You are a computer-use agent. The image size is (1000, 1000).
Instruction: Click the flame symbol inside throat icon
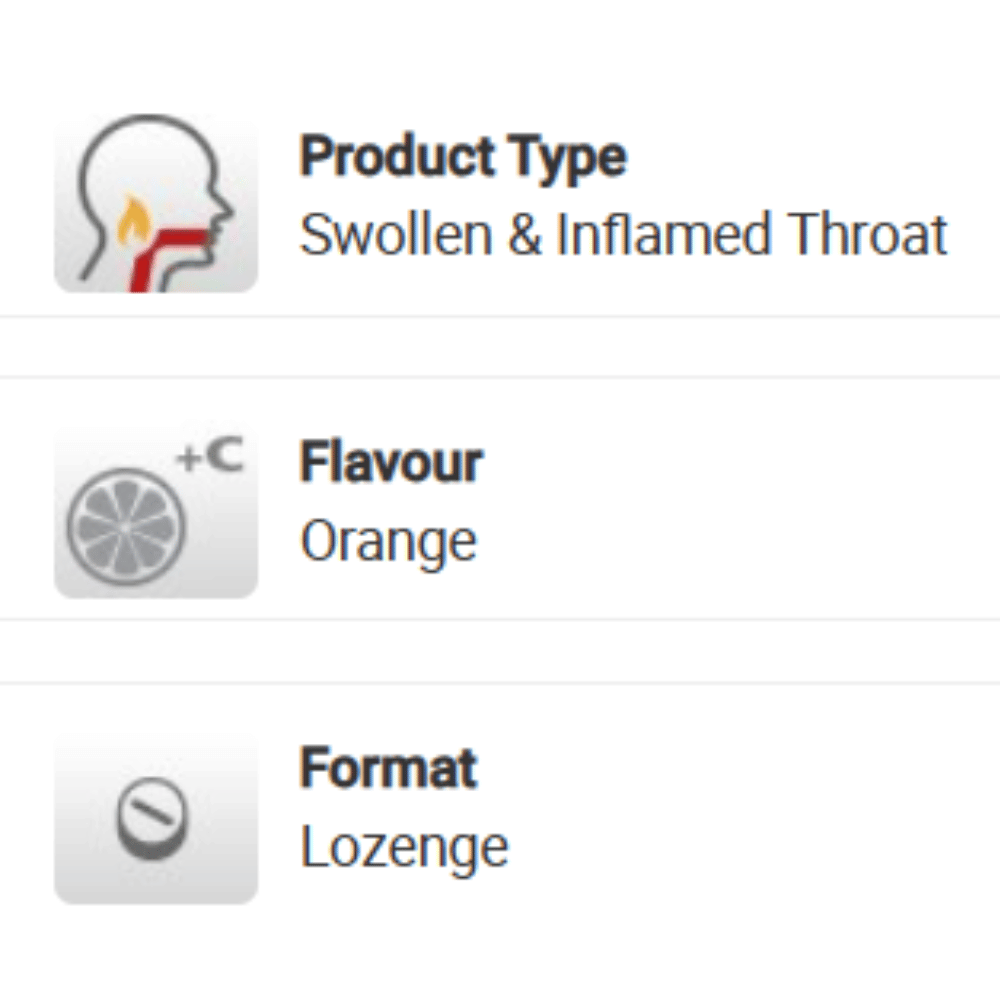(x=130, y=223)
